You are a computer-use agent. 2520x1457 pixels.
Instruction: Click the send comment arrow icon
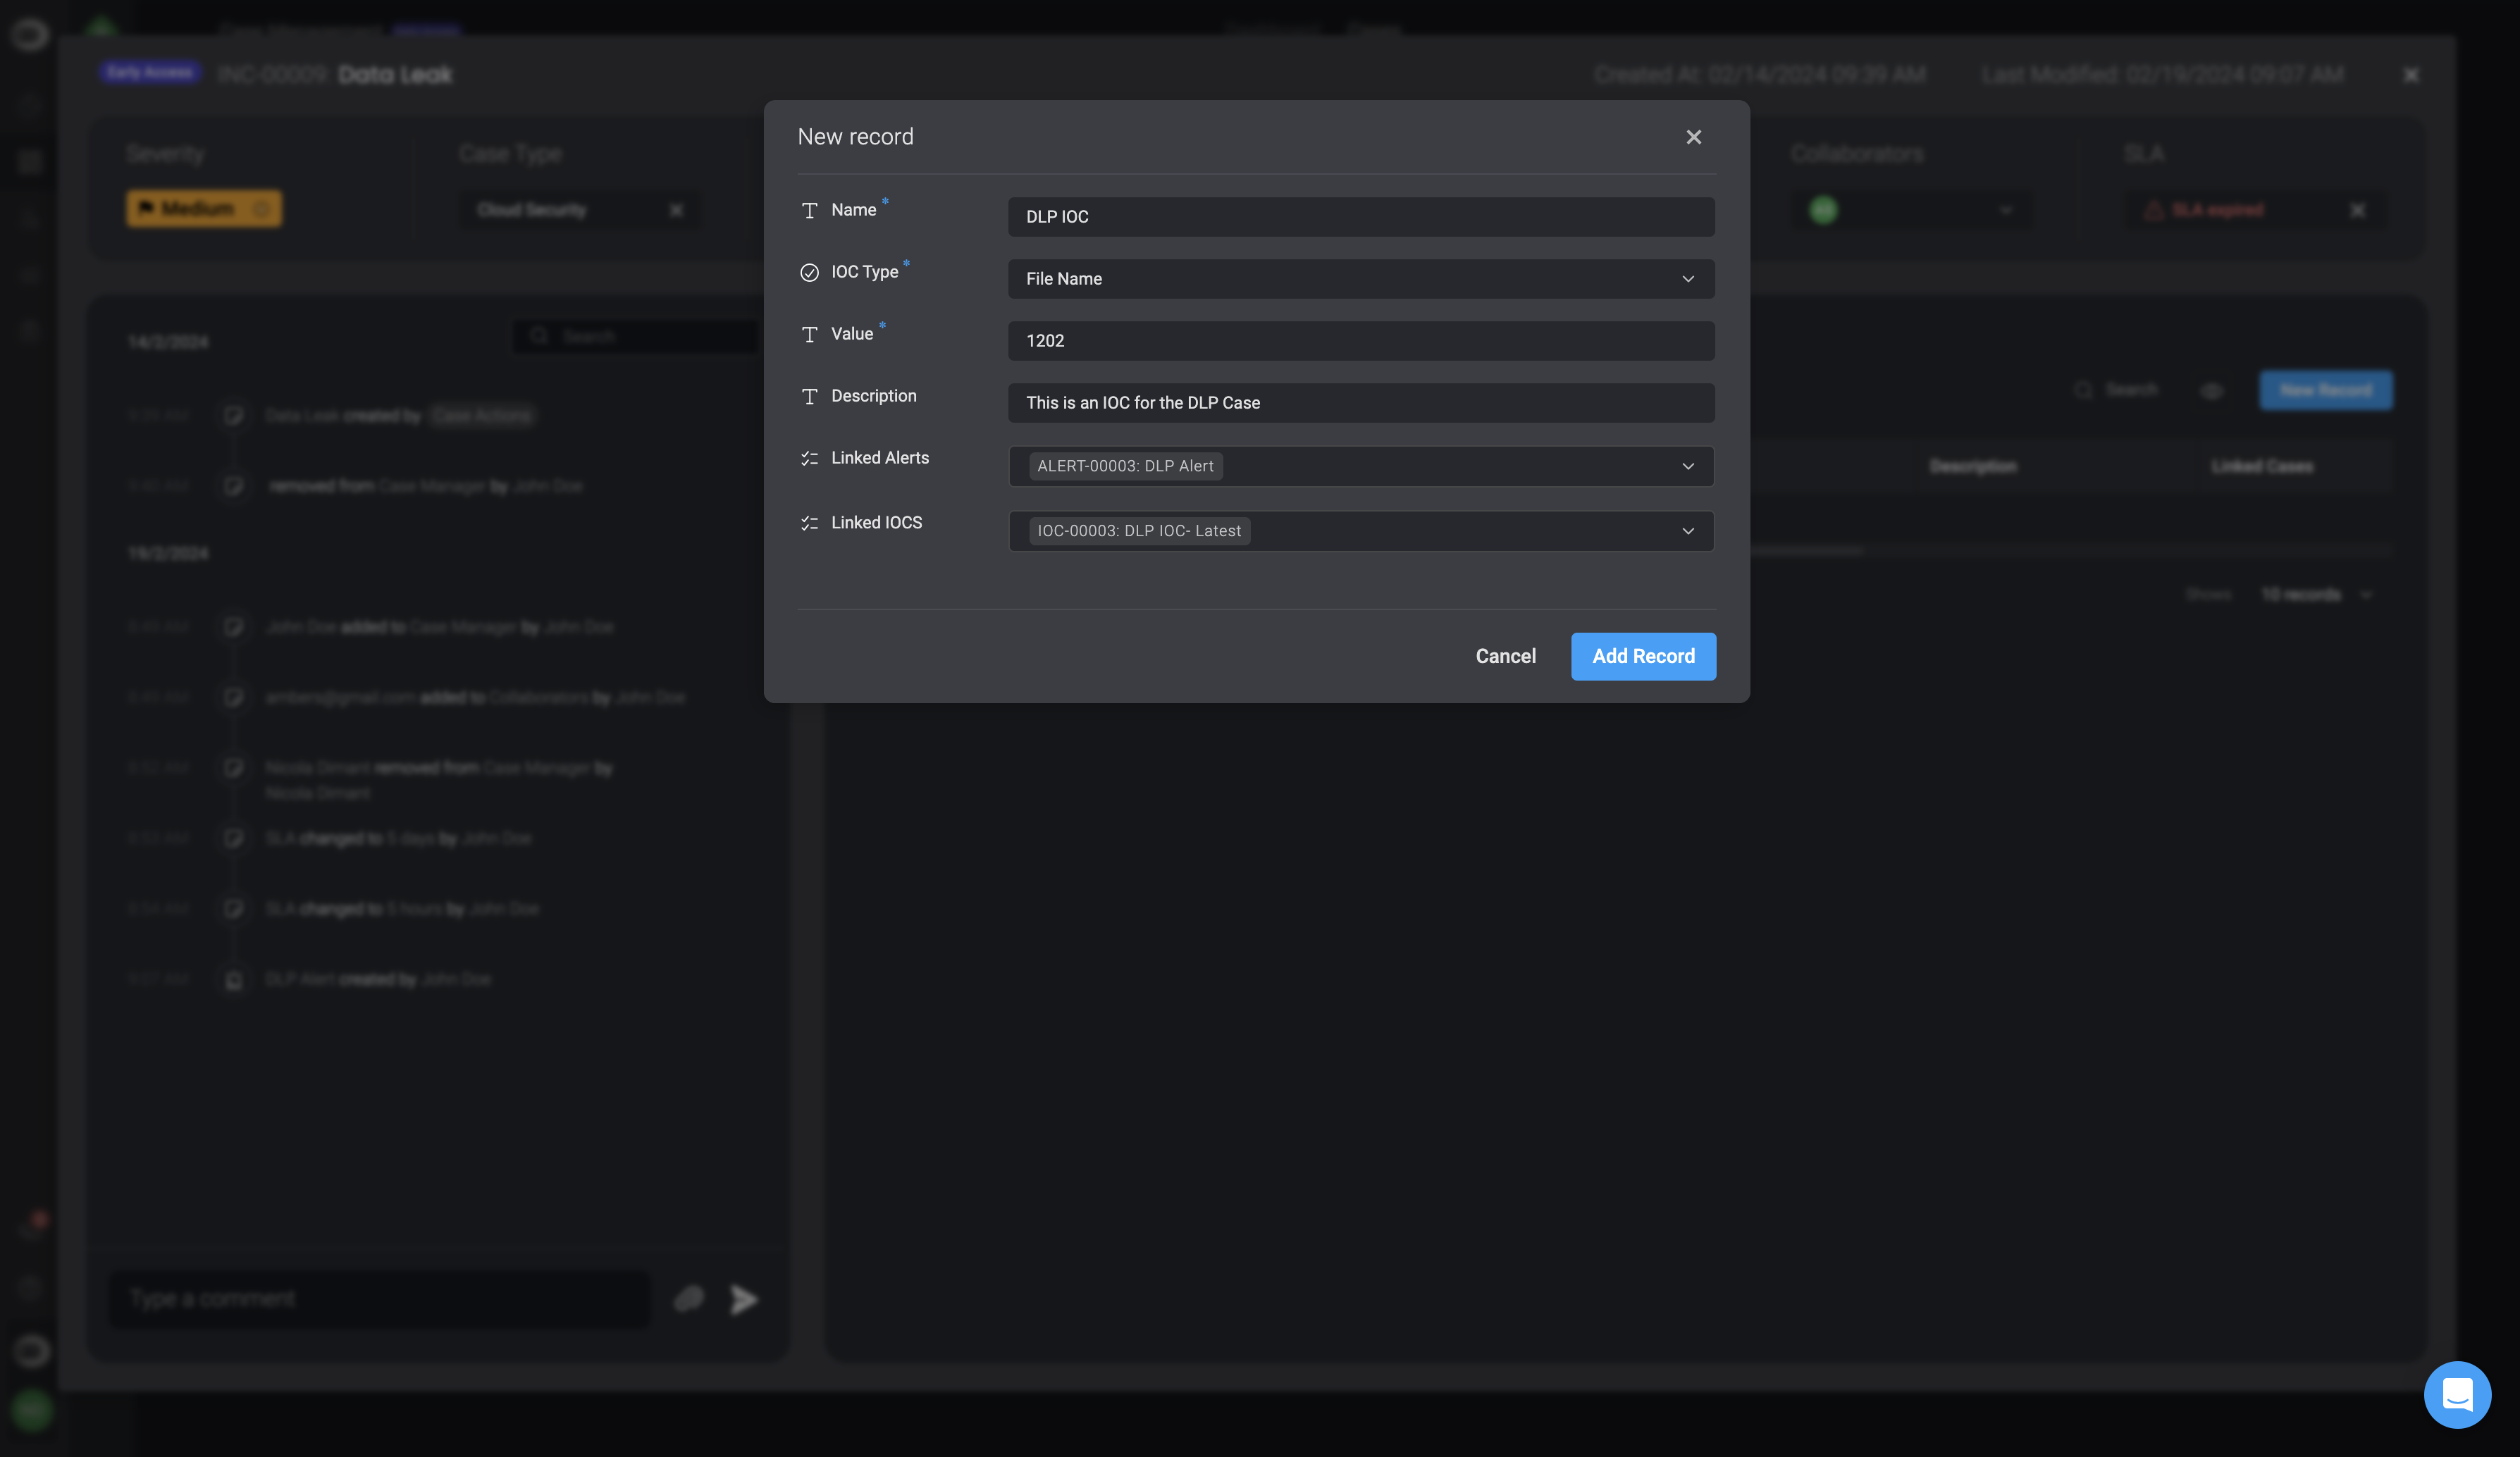[x=743, y=1299]
